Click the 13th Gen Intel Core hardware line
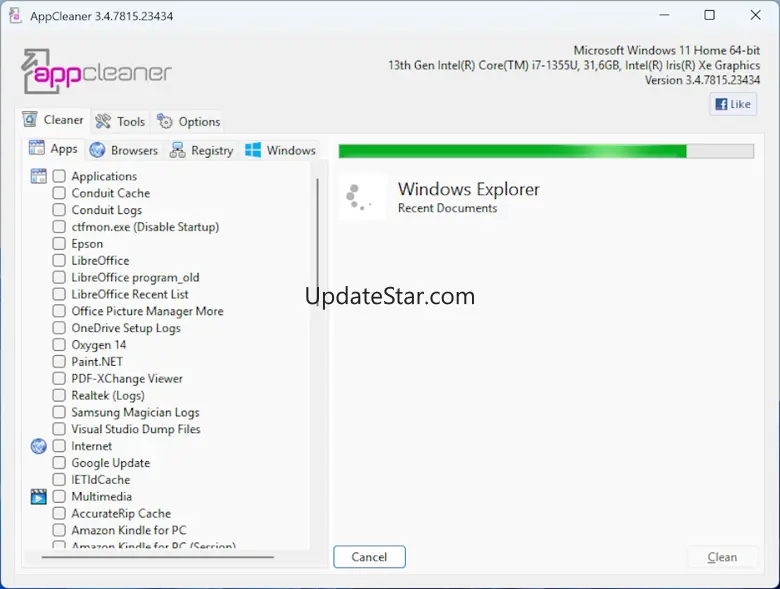This screenshot has height=589, width=780. coord(574,65)
